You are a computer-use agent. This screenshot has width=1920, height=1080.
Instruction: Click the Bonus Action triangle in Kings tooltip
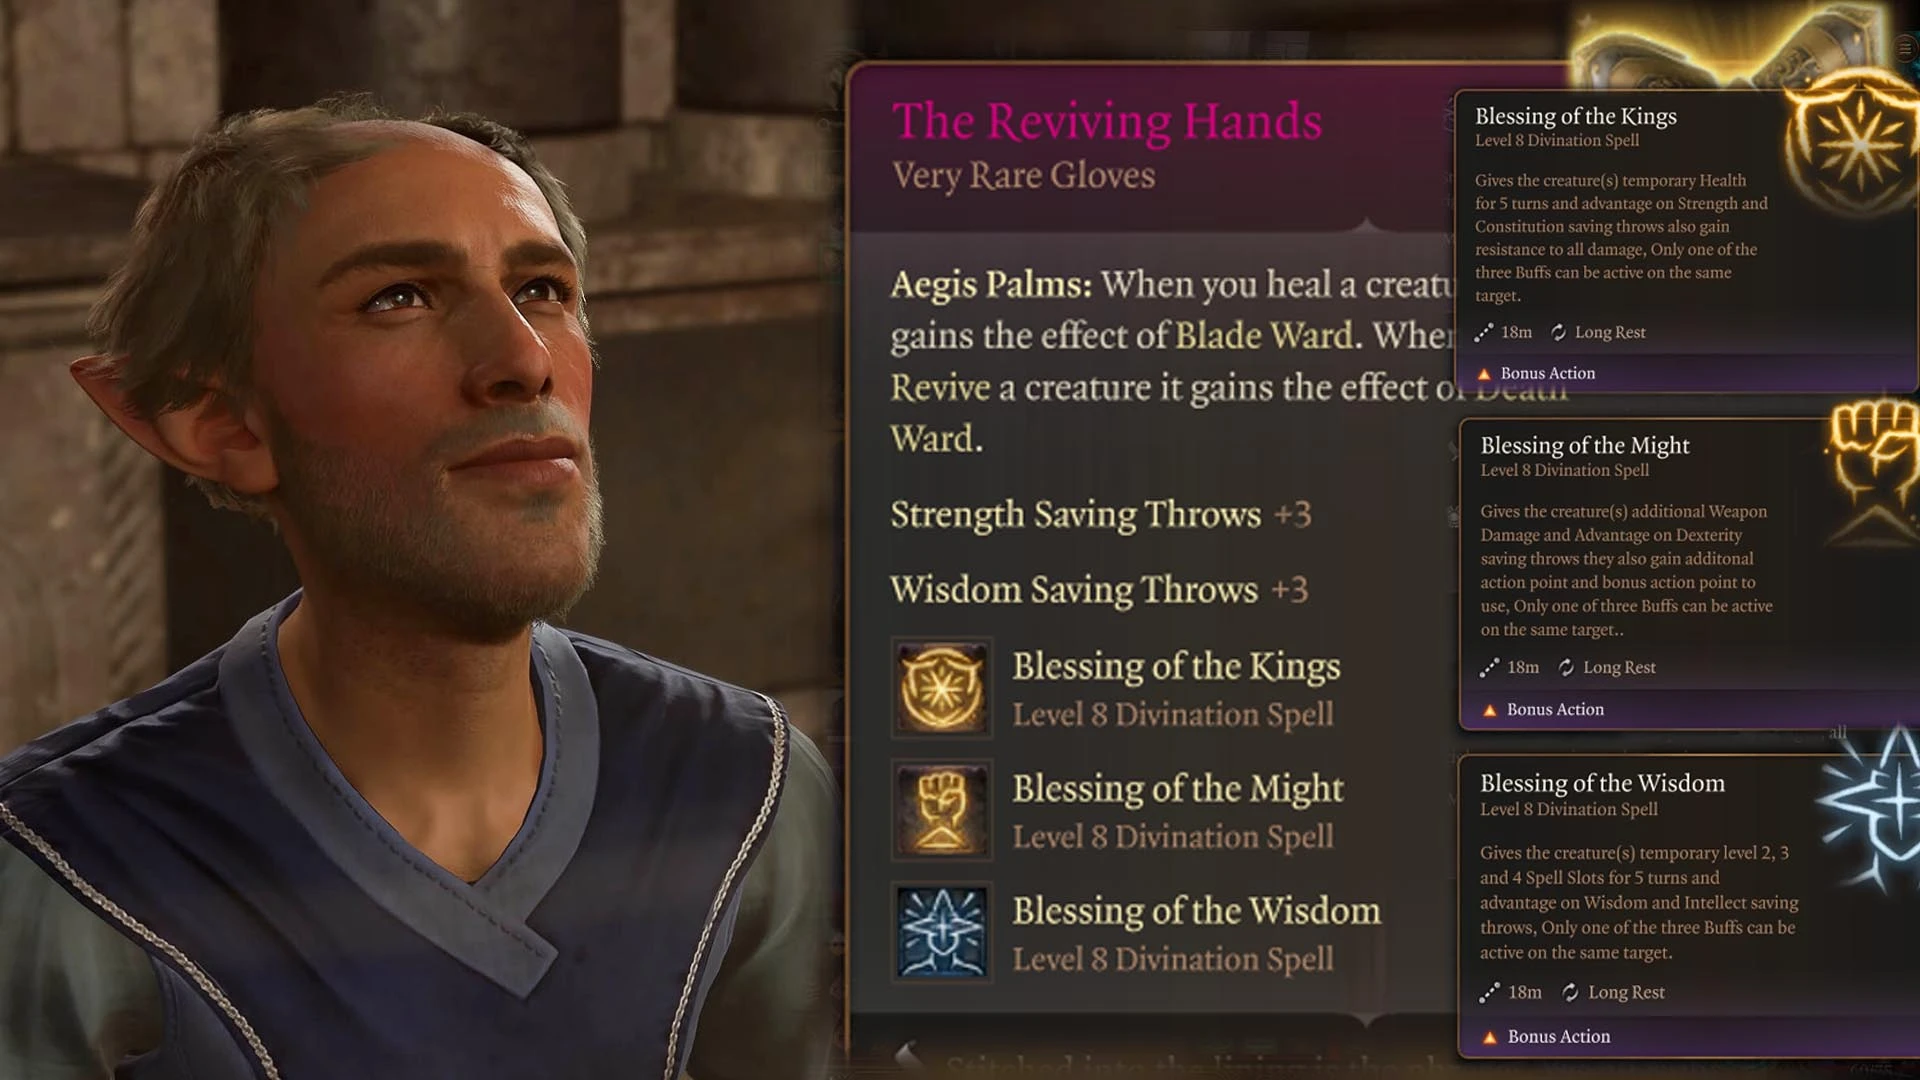pyautogui.click(x=1484, y=373)
